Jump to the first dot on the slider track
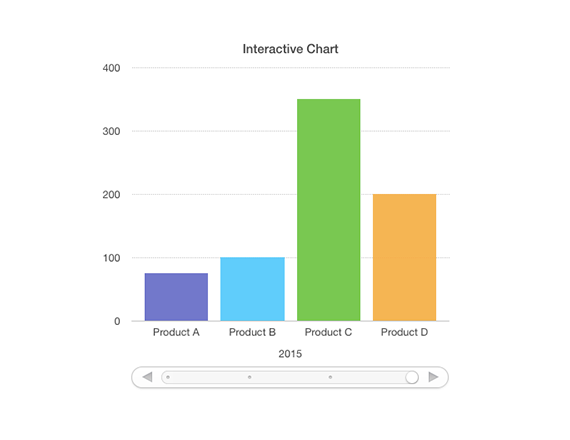The width and height of the screenshot is (570, 440). (168, 377)
